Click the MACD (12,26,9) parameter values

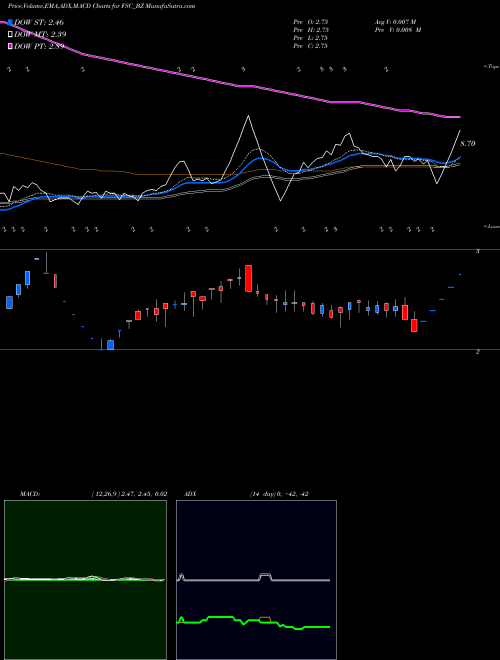(129, 494)
